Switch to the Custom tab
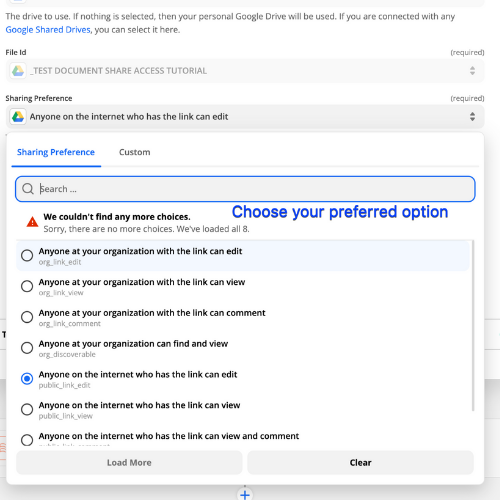Image resolution: width=500 pixels, height=500 pixels. click(135, 152)
